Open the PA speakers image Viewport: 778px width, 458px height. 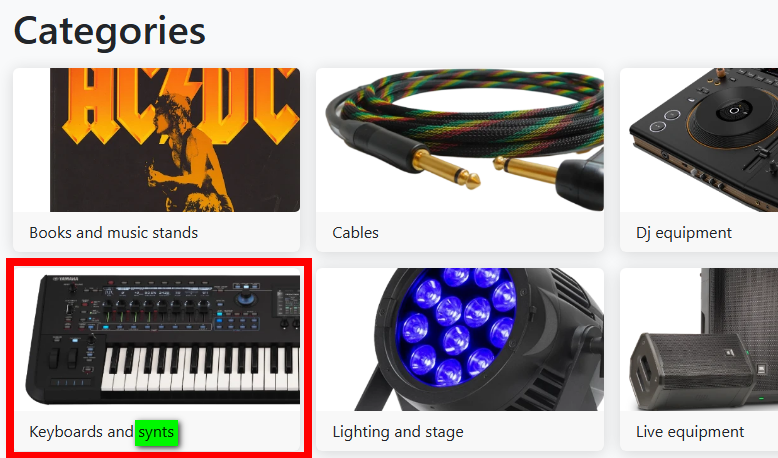699,339
